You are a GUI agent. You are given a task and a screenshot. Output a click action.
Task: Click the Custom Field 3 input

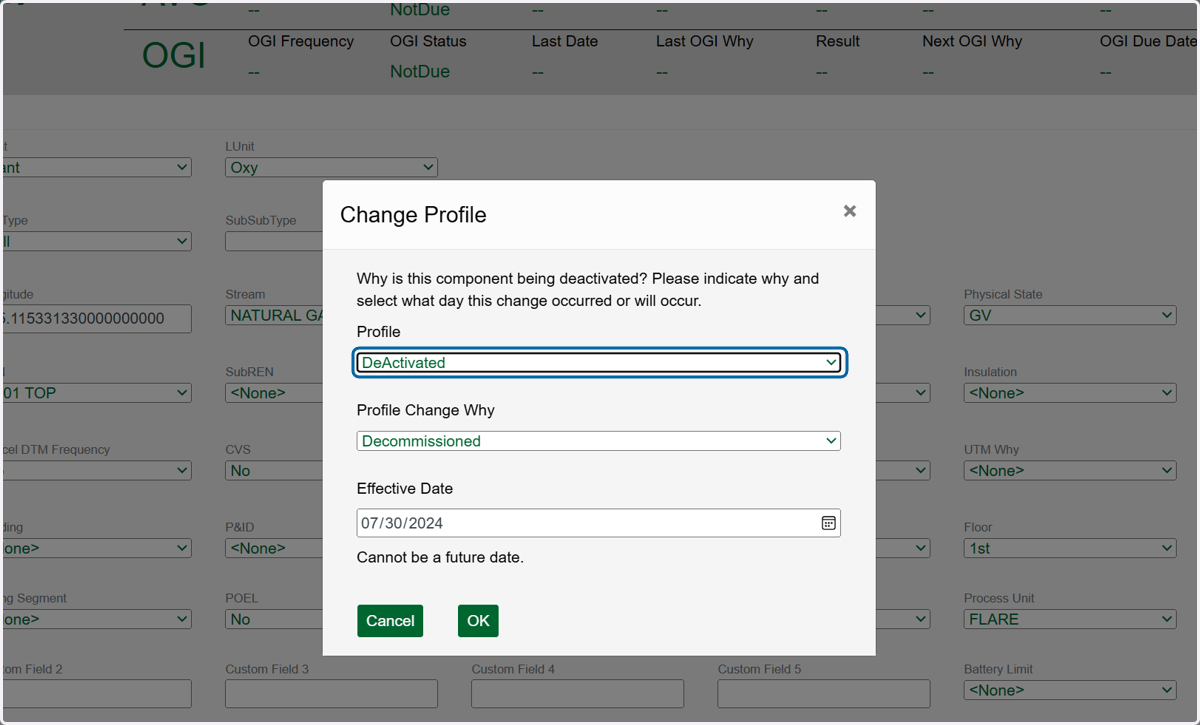pos(331,694)
